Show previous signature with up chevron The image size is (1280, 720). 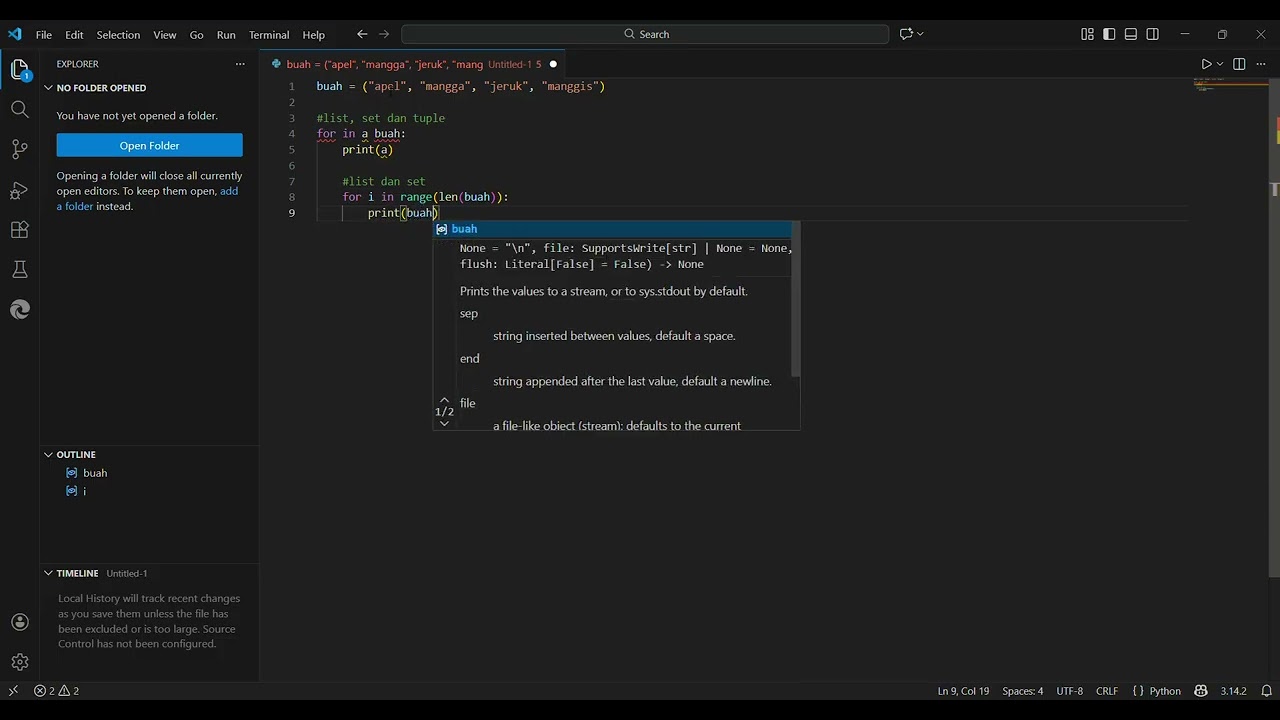click(444, 400)
